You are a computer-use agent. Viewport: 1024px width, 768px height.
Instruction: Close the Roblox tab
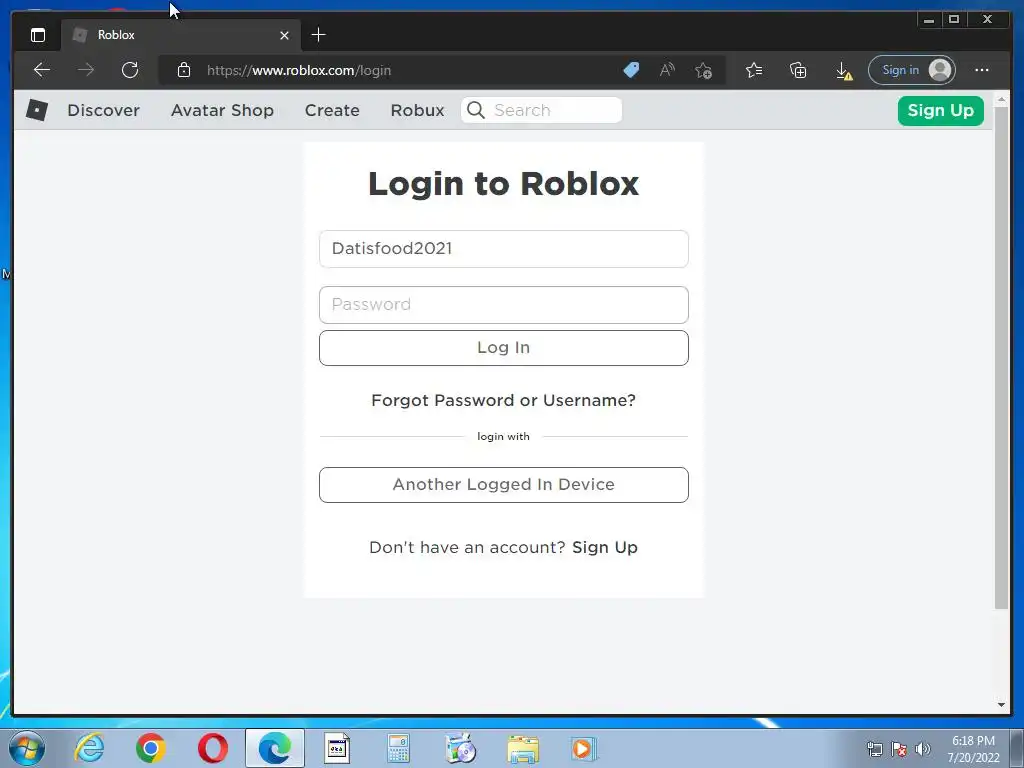point(284,35)
